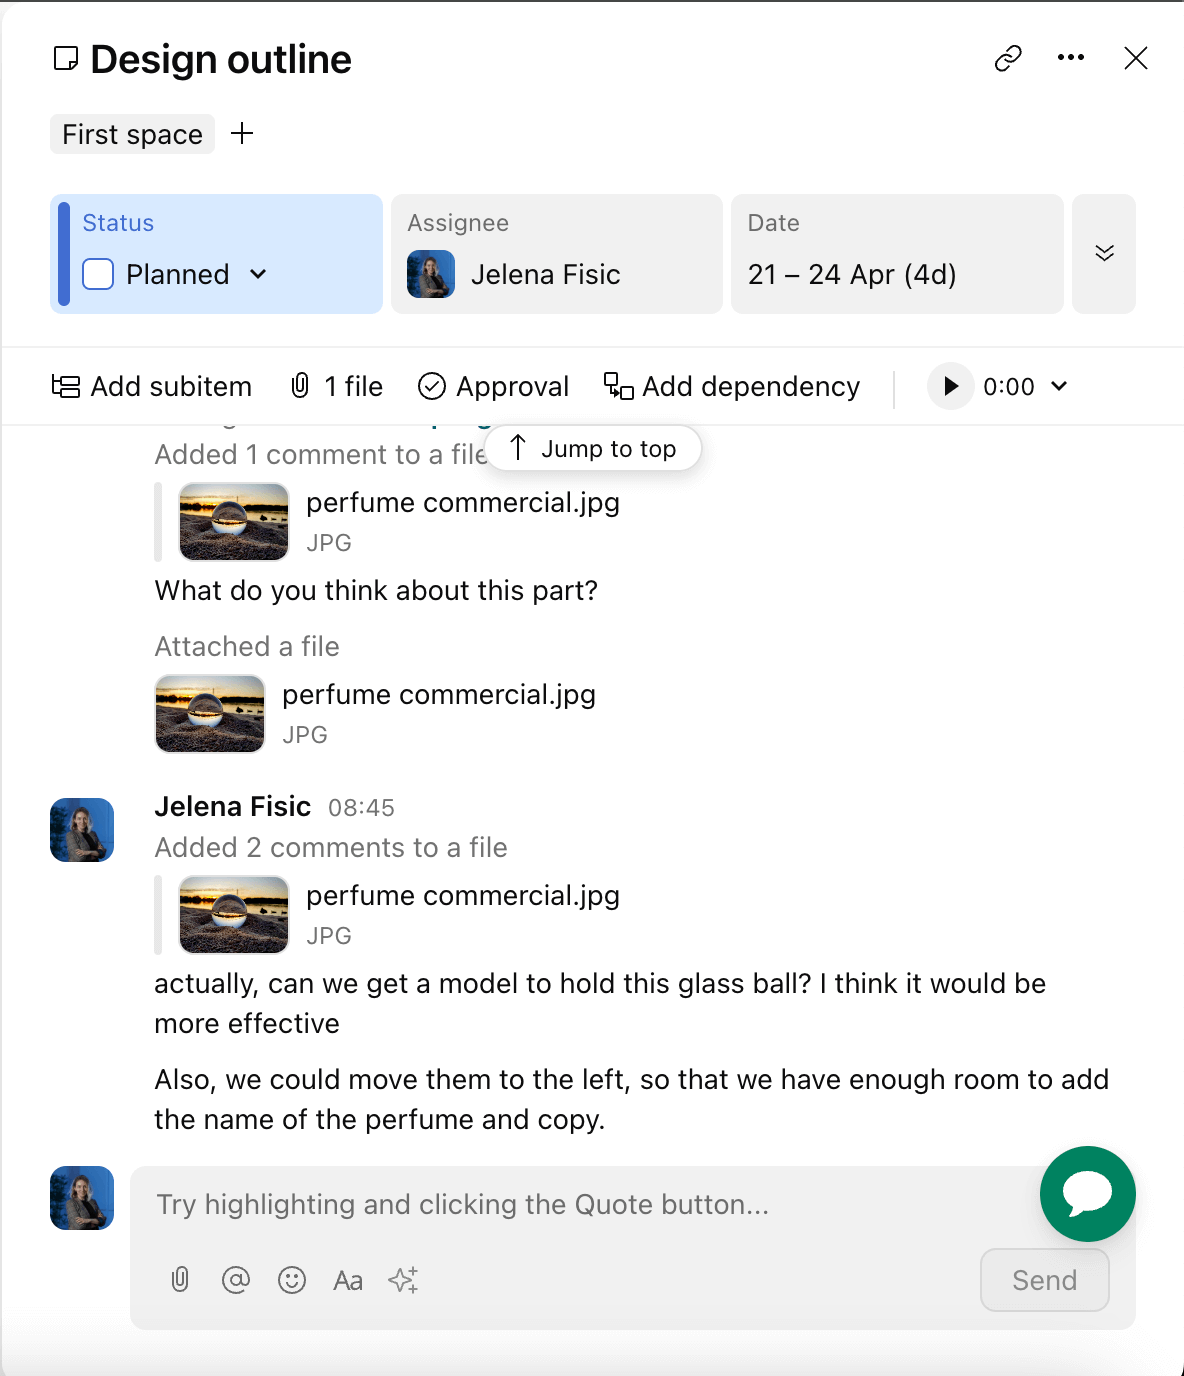Screen dimensions: 1184x1376
Task: Click the AI sparkle icon in the composer
Action: click(404, 1280)
